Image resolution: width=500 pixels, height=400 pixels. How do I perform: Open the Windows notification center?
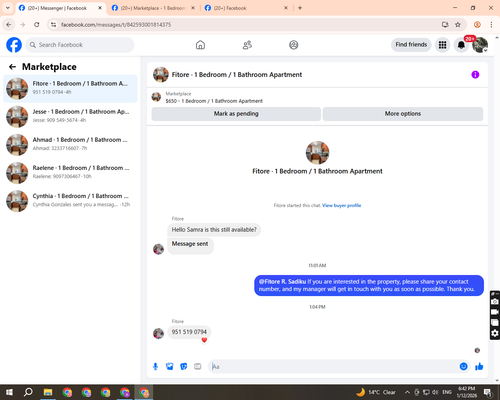pyautogui.click(x=488, y=392)
